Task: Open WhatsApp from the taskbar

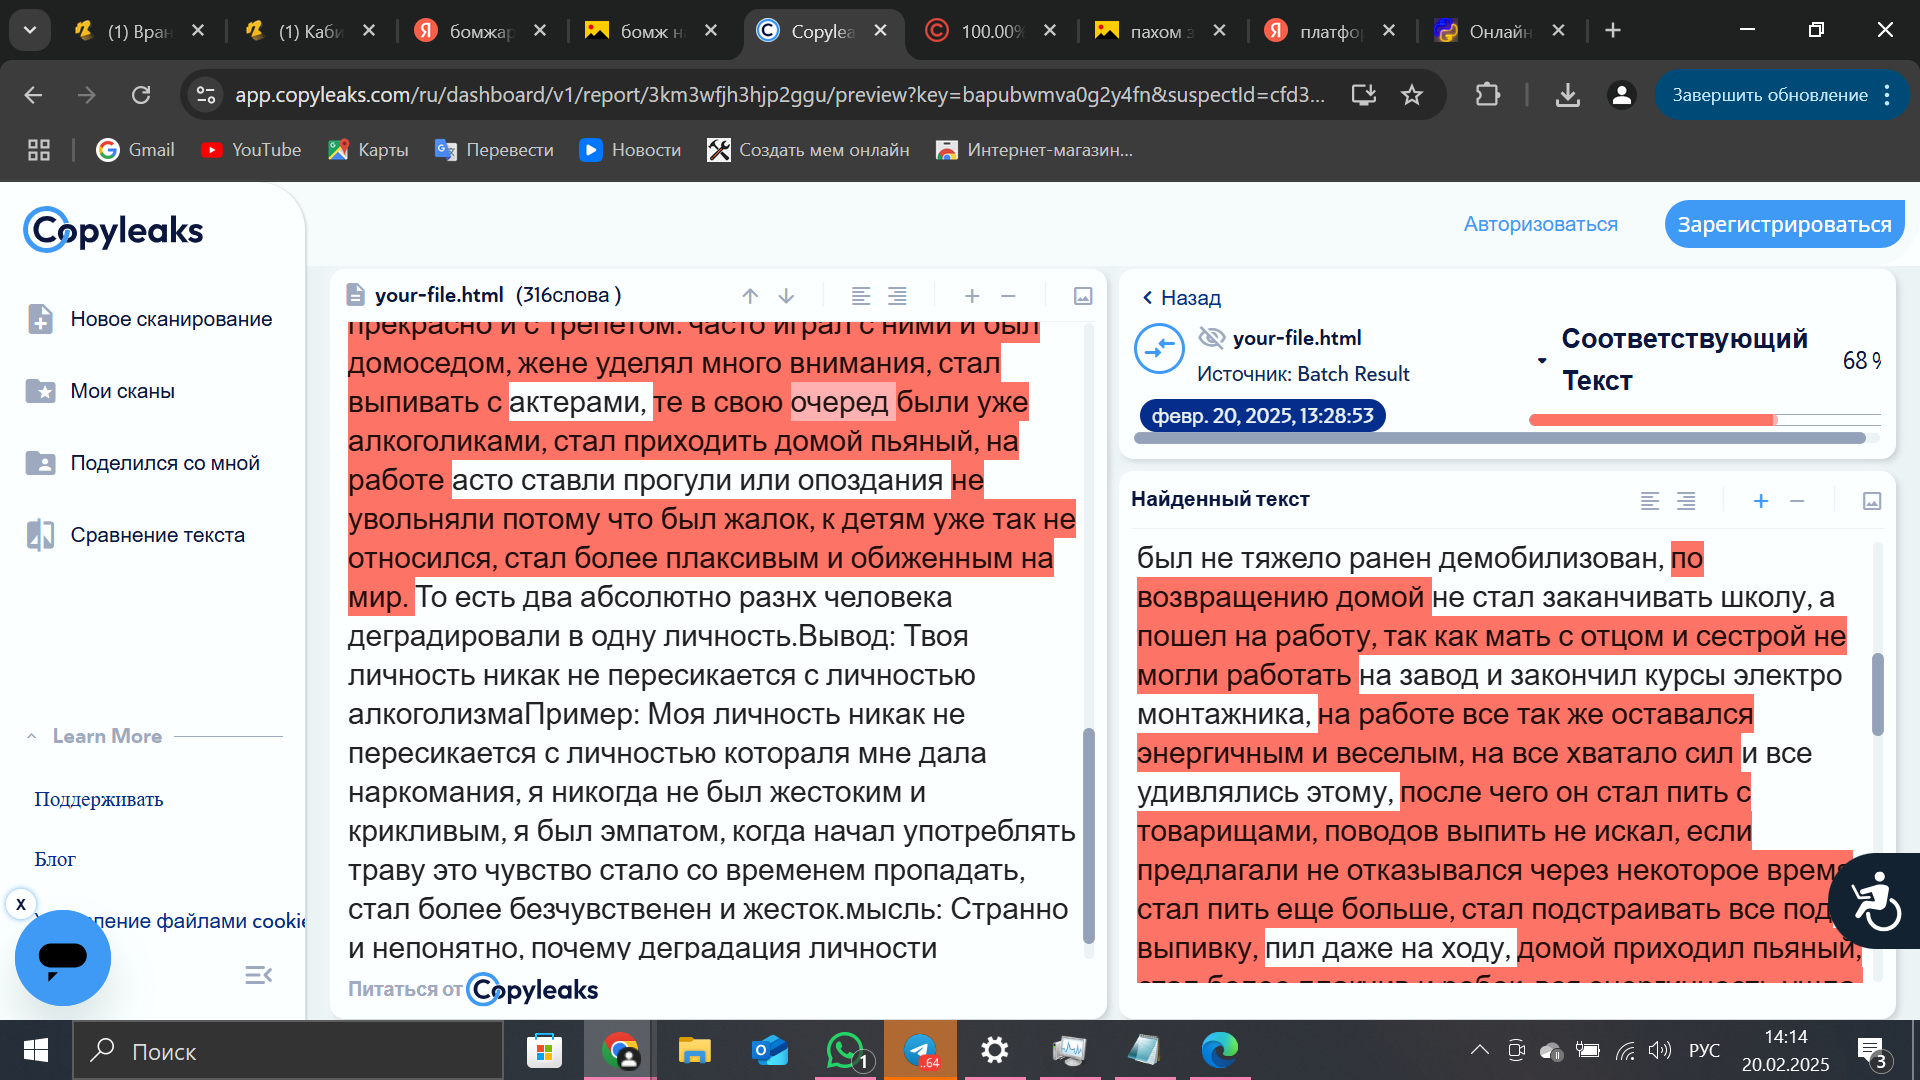Action: click(846, 1050)
